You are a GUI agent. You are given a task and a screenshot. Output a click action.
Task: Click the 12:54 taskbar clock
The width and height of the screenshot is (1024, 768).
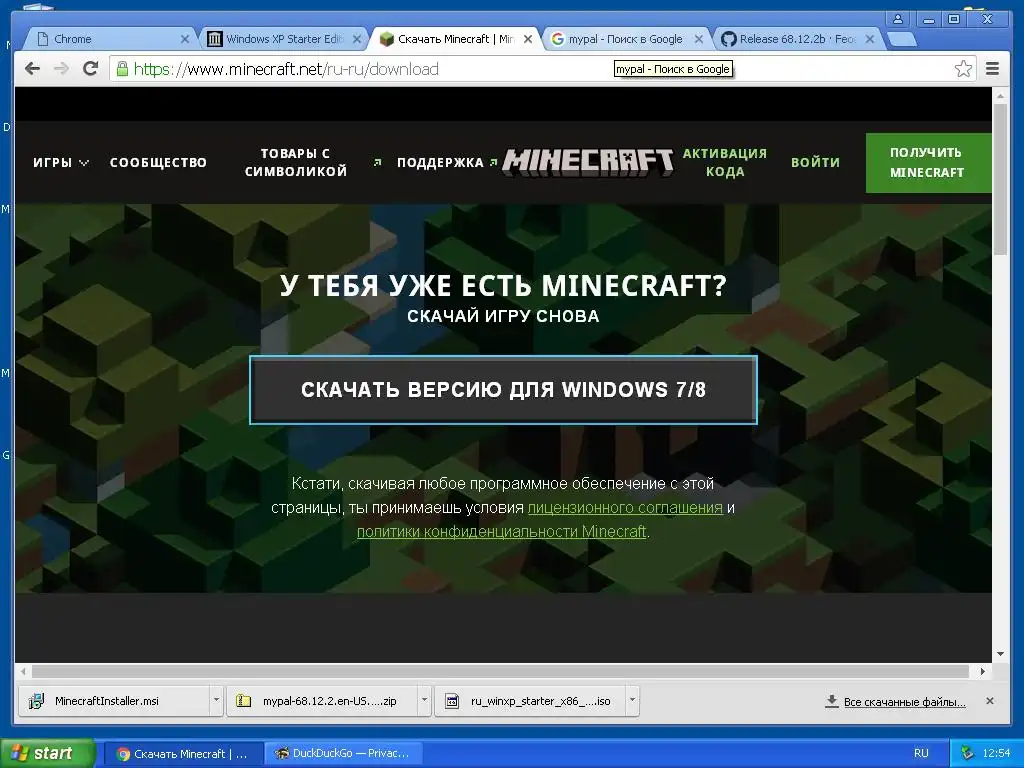(x=996, y=754)
